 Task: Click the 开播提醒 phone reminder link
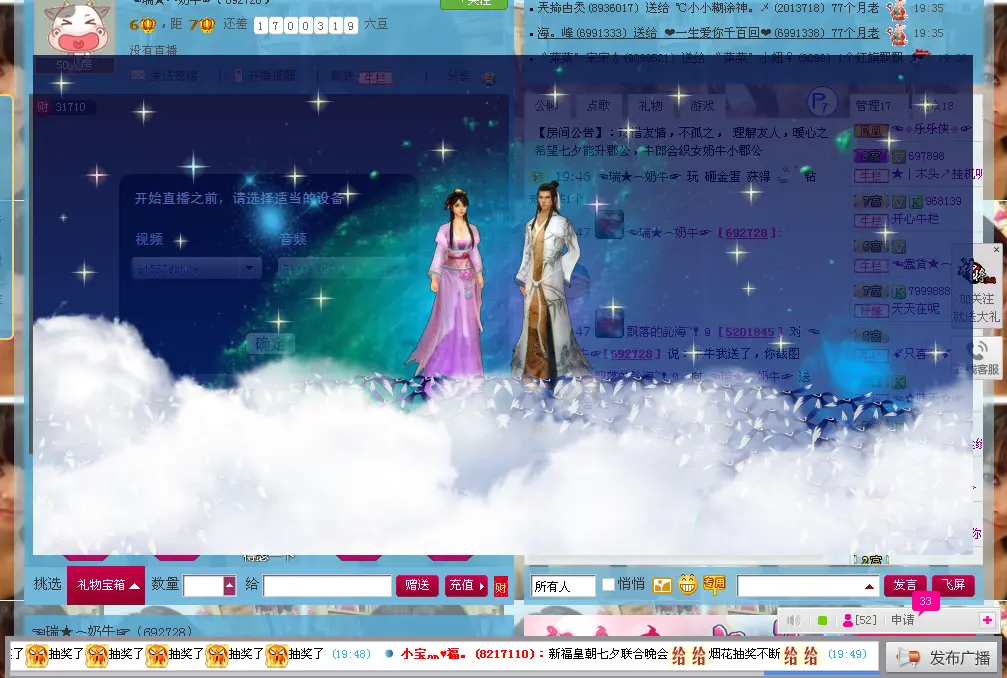tap(264, 76)
